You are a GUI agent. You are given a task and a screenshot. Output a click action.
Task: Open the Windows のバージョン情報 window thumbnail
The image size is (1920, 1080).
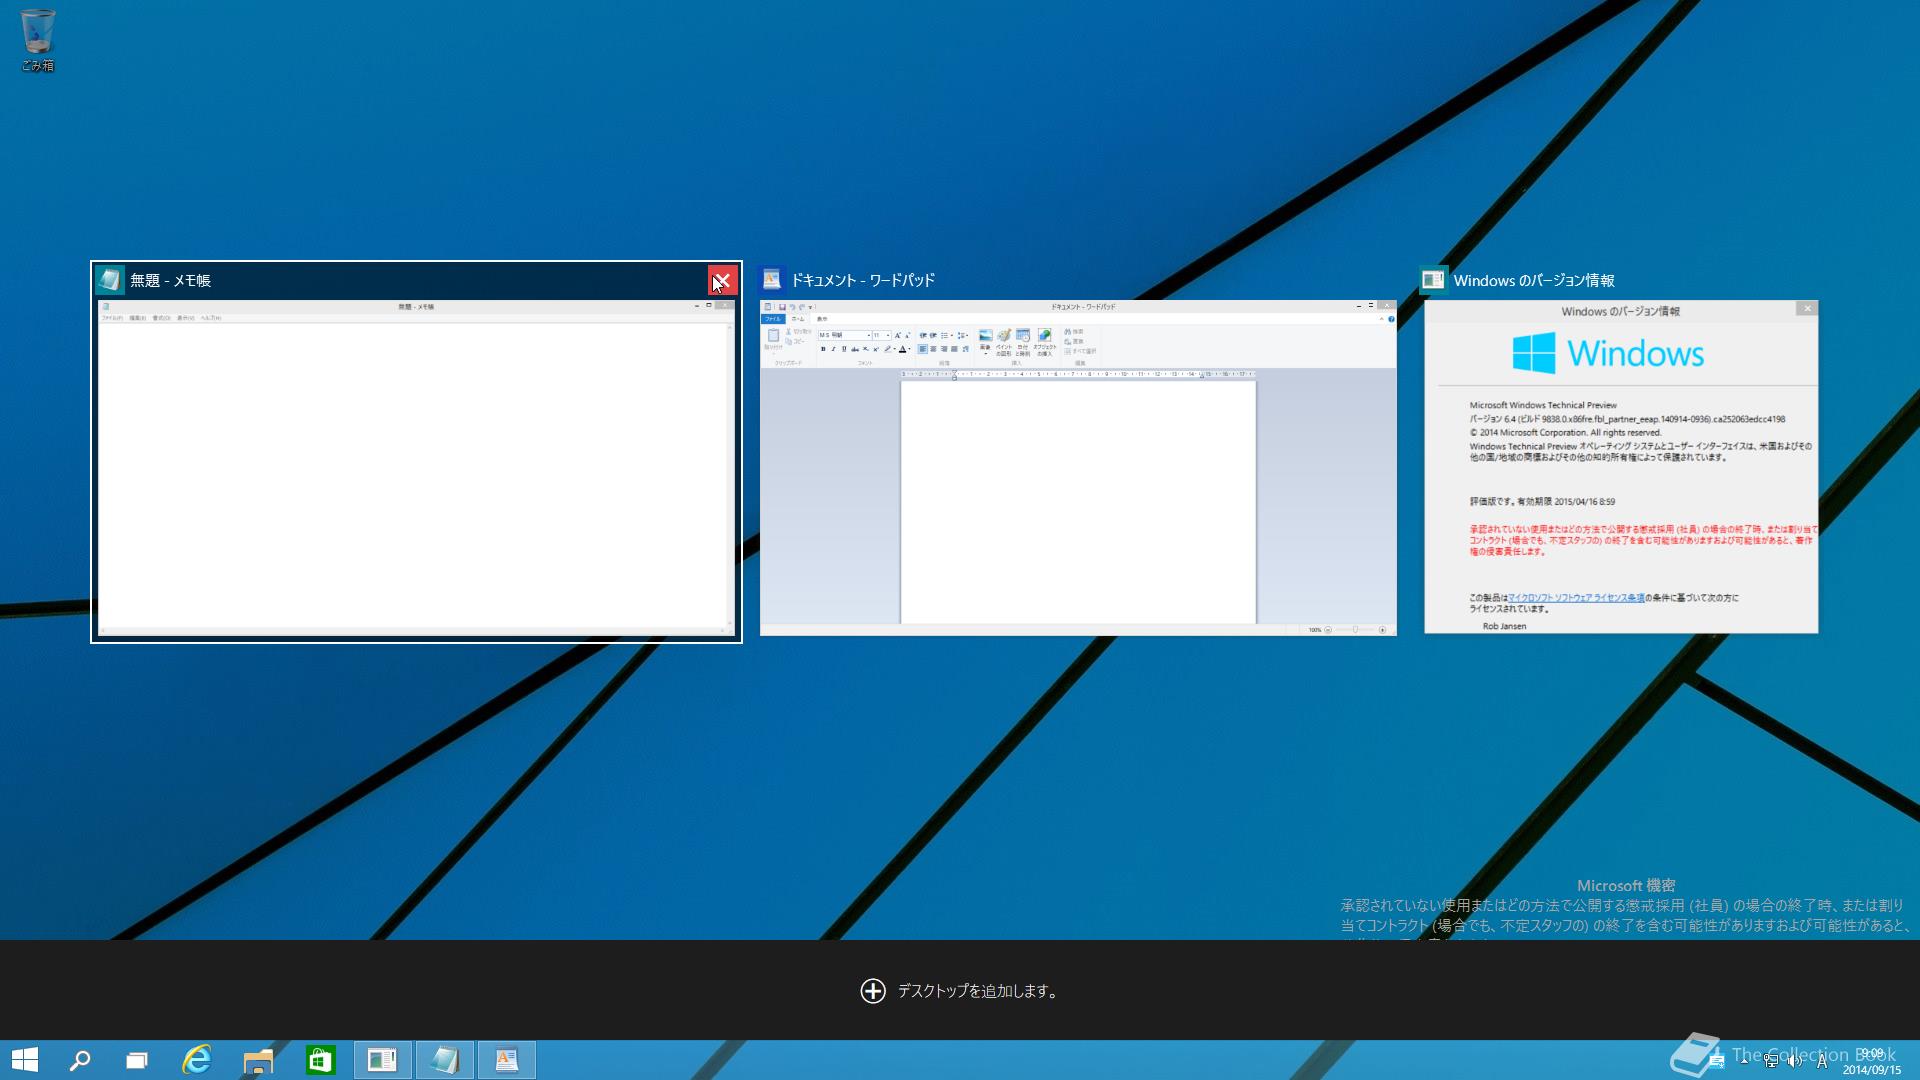click(1621, 467)
